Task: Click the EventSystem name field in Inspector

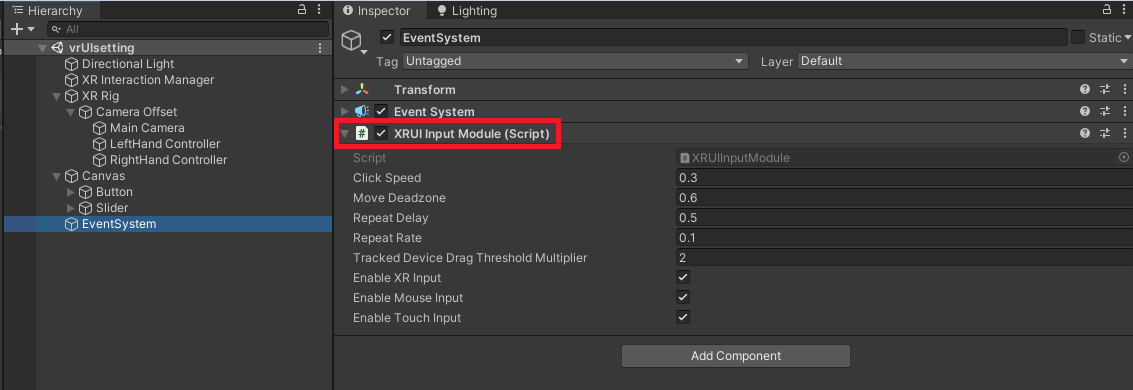Action: [733, 38]
